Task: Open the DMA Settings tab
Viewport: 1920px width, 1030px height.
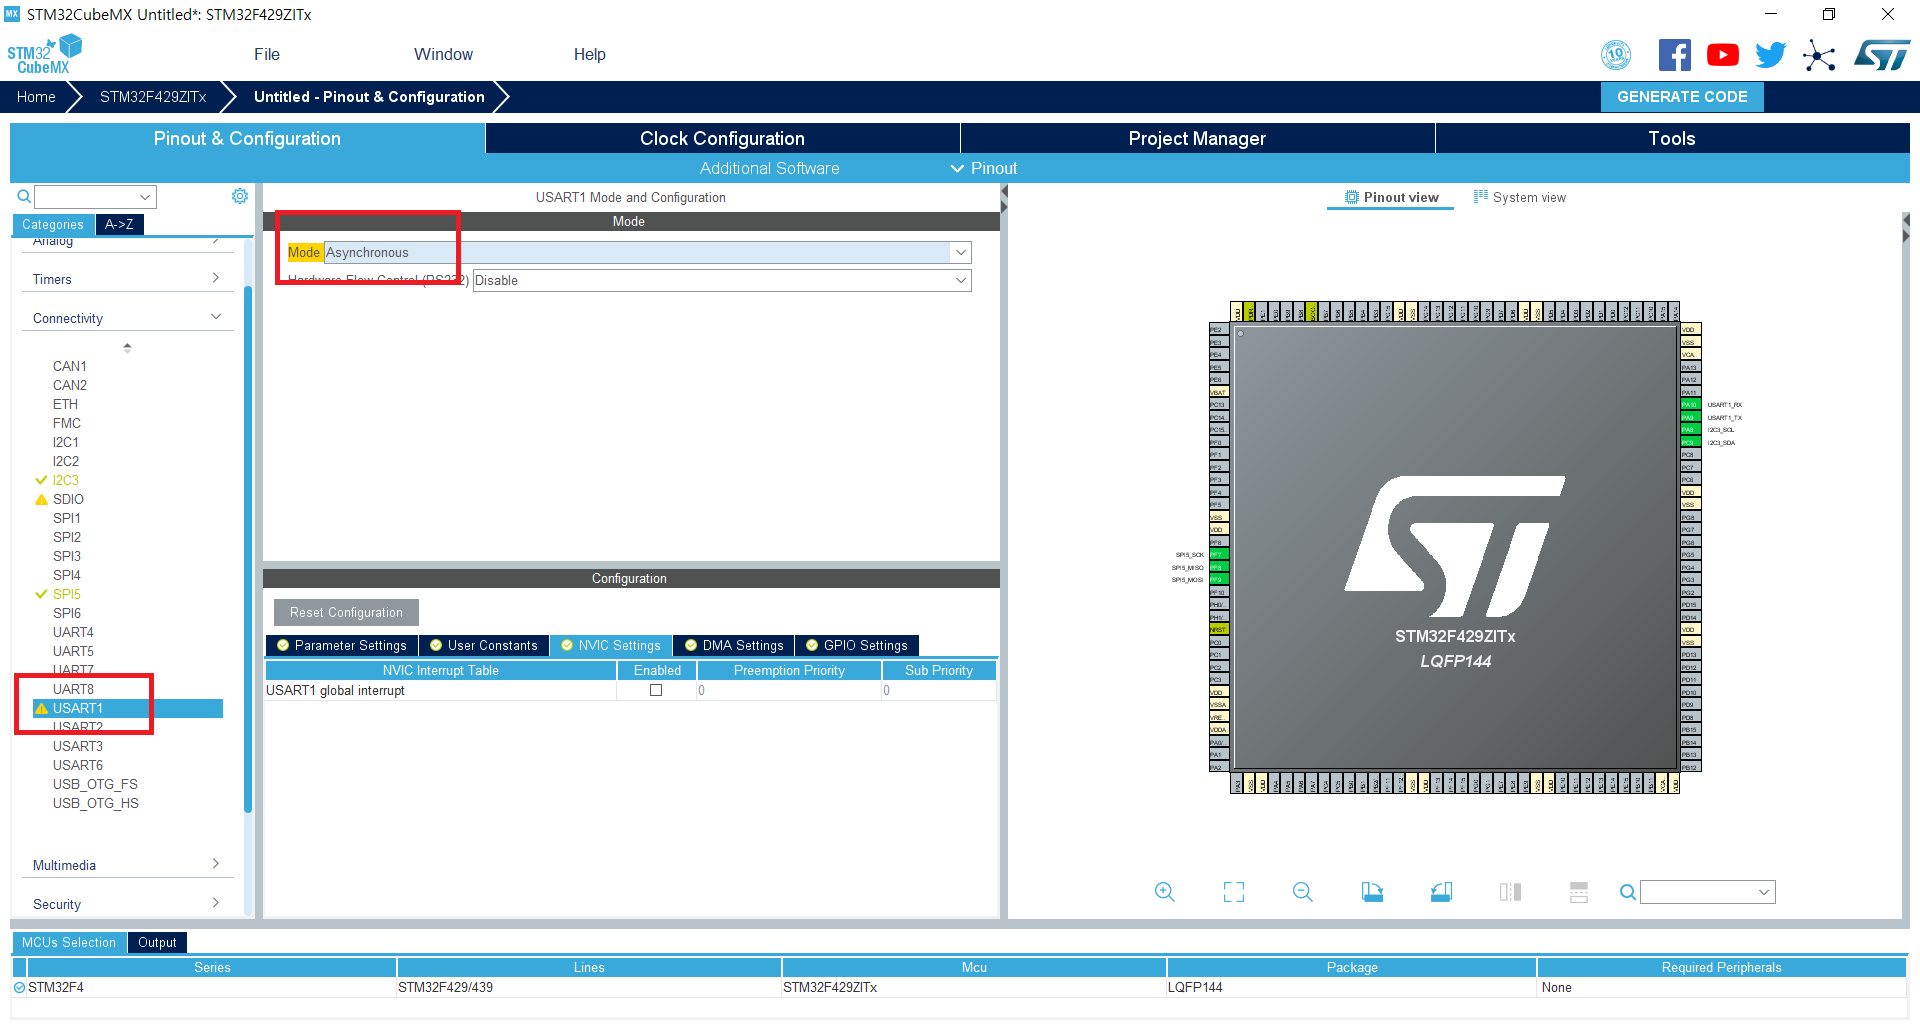Action: tap(734, 645)
